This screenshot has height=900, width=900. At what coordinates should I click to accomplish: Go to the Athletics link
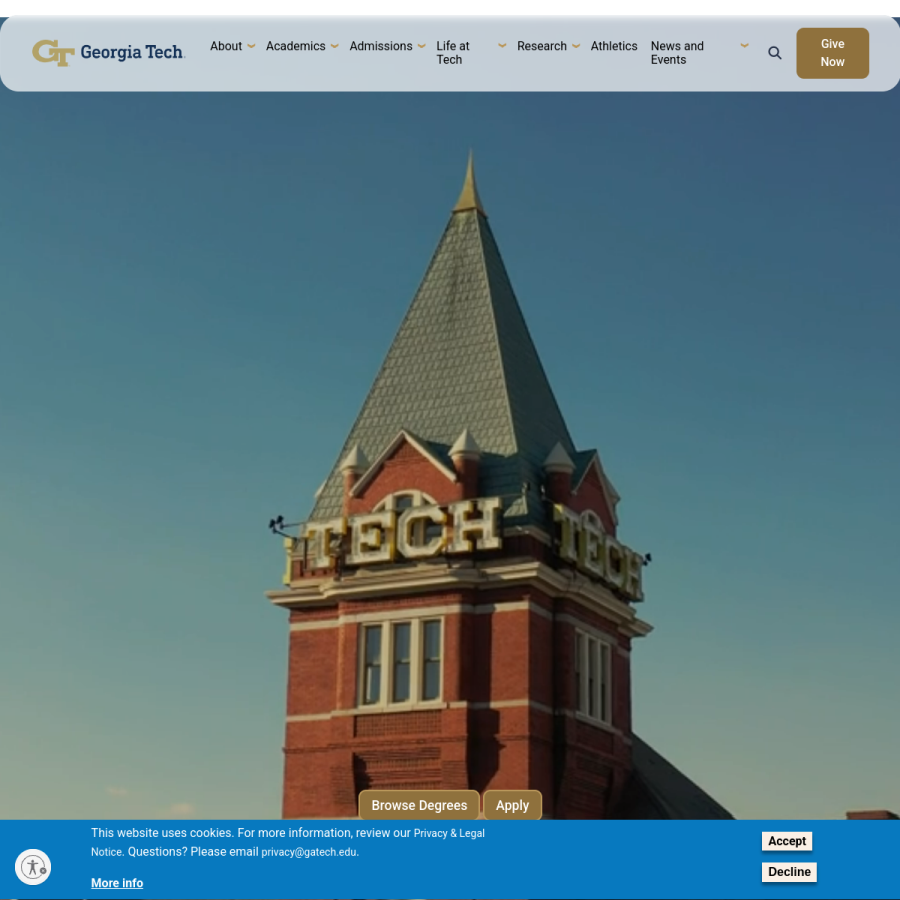[x=614, y=46]
